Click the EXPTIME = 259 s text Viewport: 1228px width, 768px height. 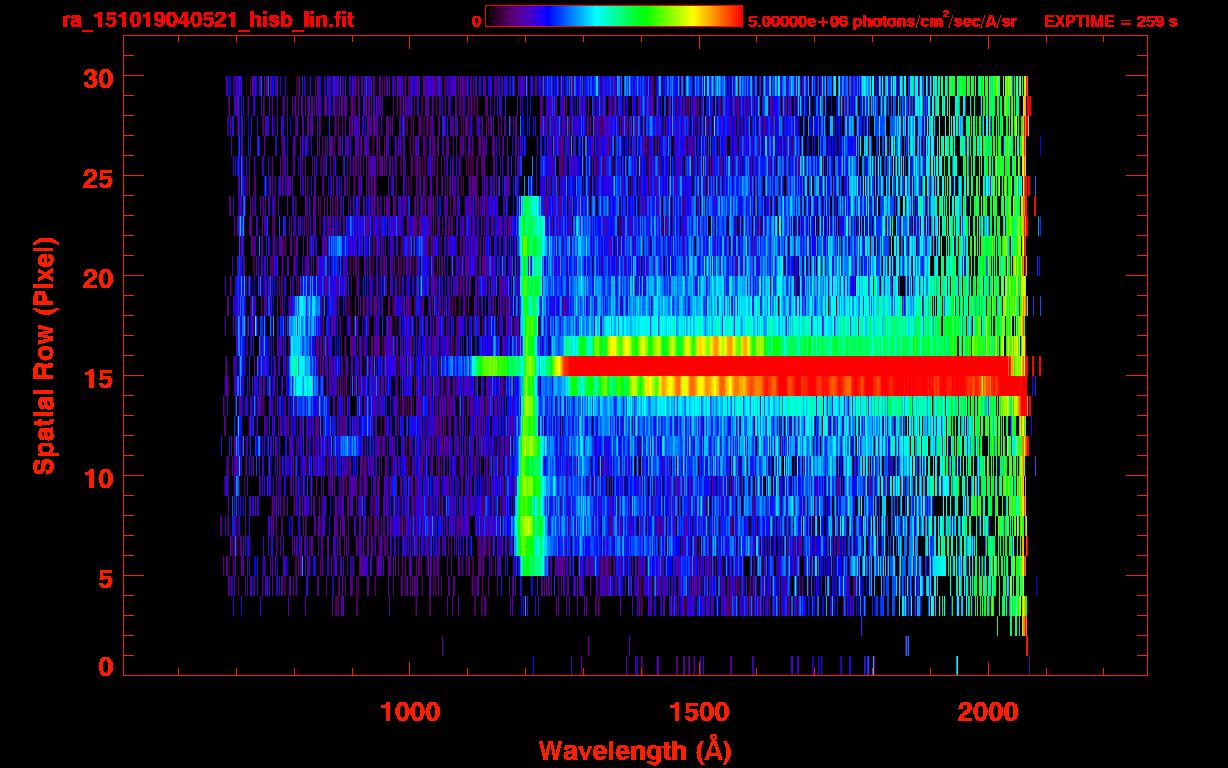click(1110, 21)
